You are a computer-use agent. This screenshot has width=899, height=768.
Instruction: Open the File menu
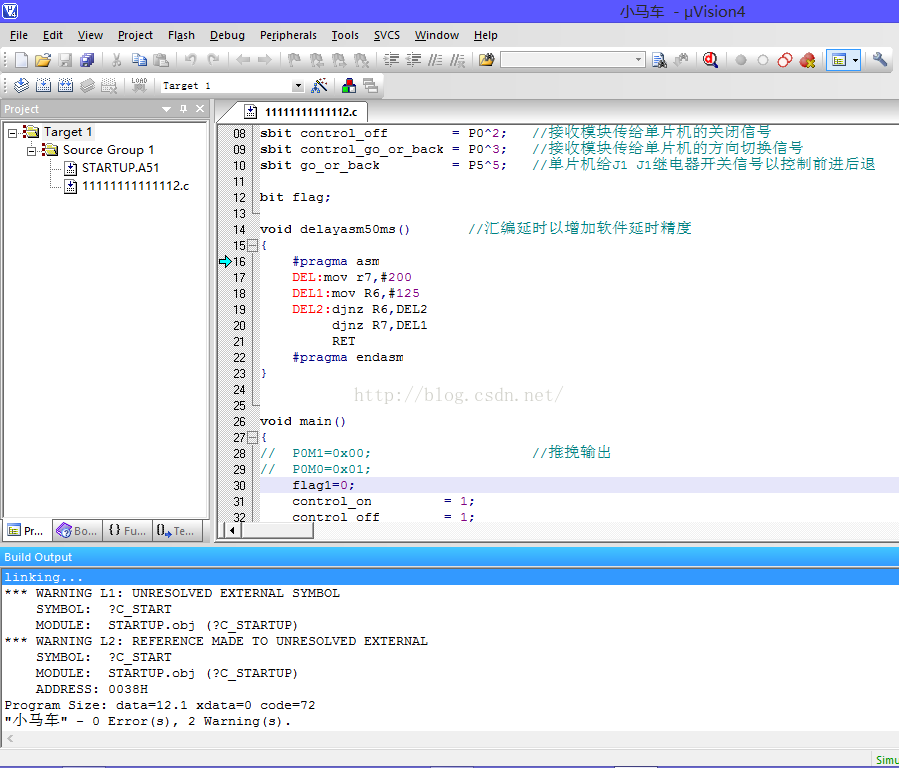tap(18, 35)
